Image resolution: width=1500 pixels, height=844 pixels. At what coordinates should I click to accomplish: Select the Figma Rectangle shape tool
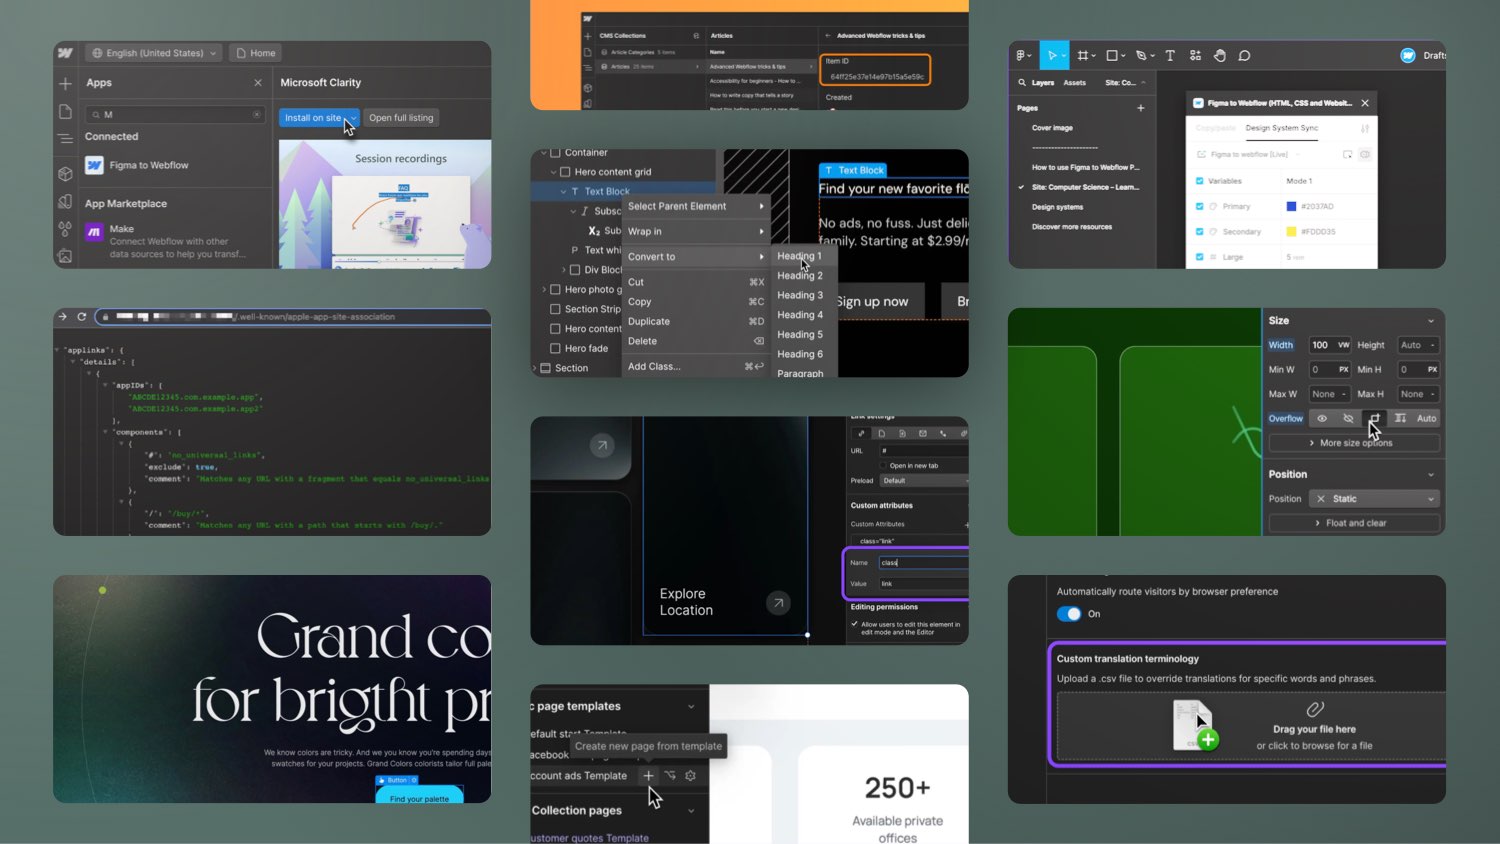(x=1112, y=56)
